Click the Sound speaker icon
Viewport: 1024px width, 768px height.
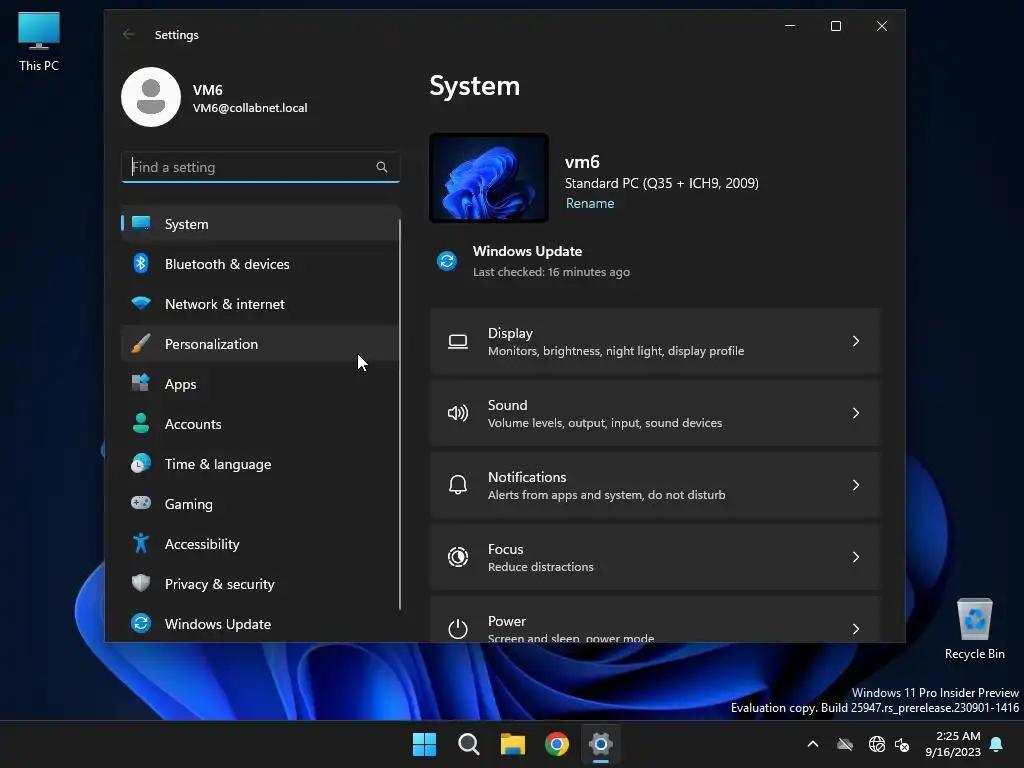[458, 413]
